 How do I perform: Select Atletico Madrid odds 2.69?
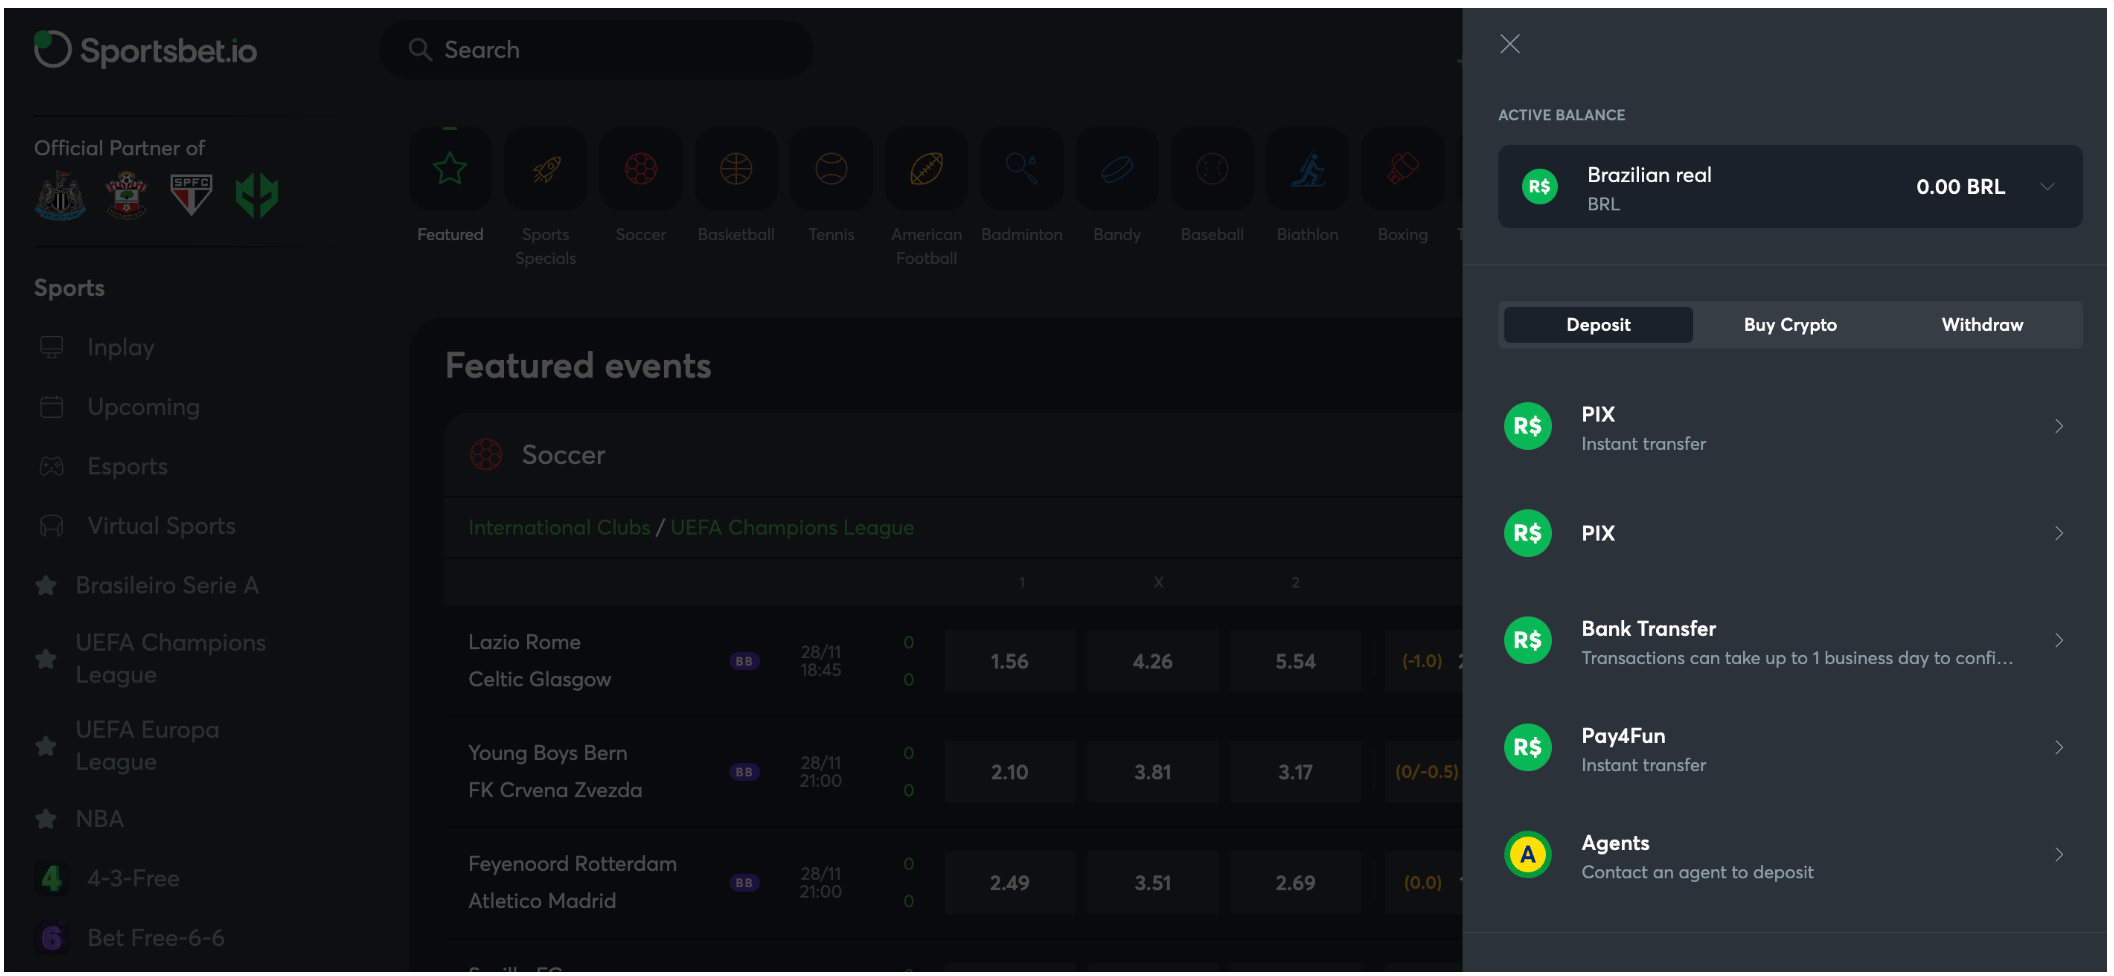pos(1296,884)
